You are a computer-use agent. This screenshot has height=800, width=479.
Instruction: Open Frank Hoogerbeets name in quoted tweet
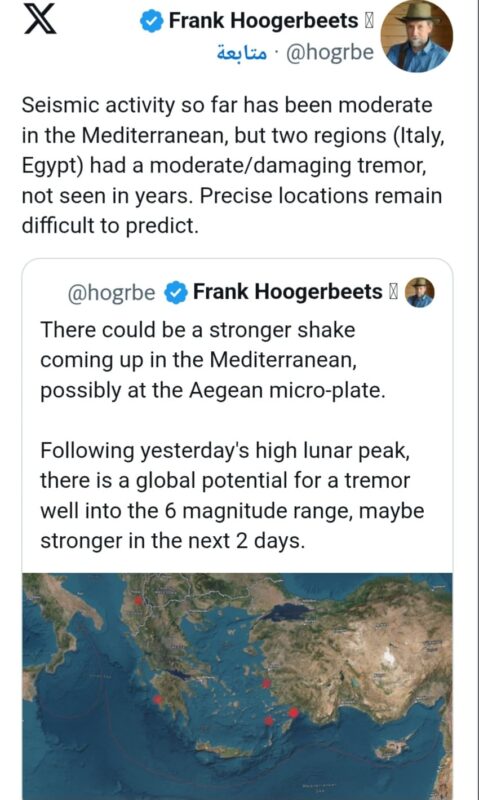tap(288, 292)
